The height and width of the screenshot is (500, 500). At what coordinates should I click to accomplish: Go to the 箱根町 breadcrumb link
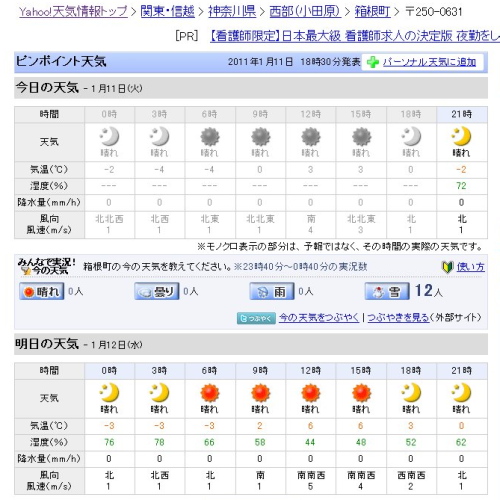click(x=372, y=12)
